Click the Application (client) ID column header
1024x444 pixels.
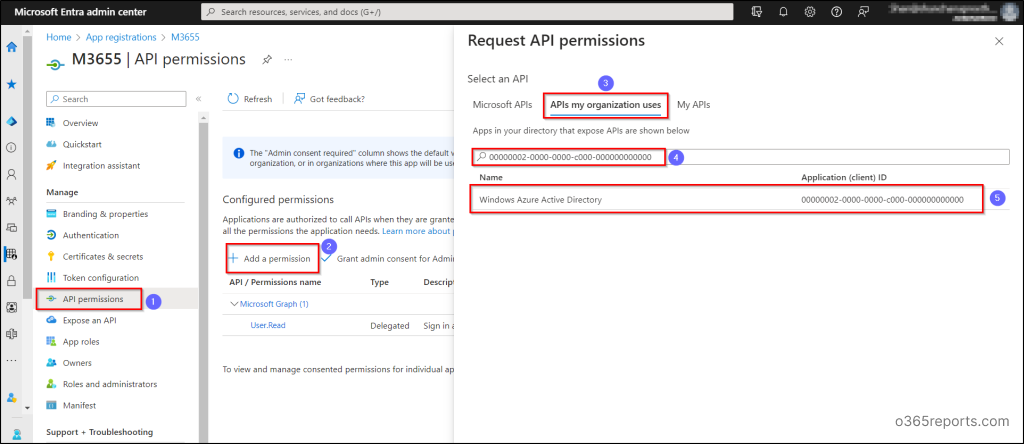click(x=843, y=178)
